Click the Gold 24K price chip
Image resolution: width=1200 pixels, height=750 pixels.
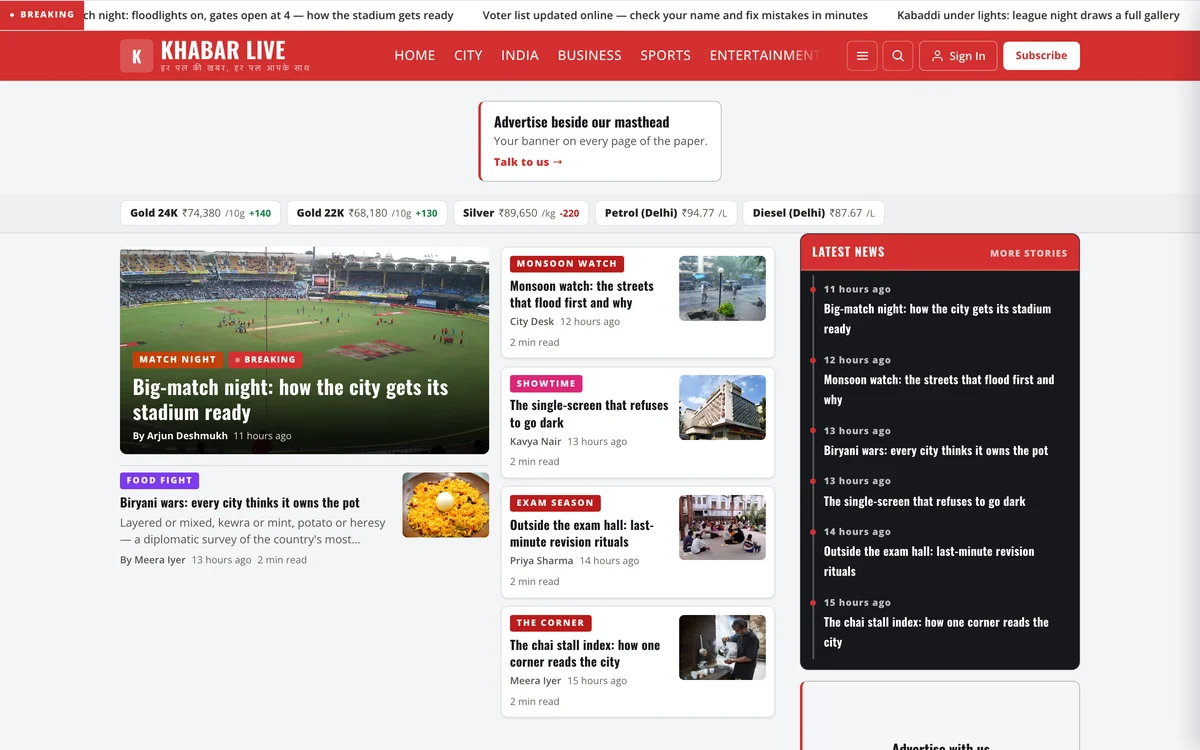(x=200, y=213)
